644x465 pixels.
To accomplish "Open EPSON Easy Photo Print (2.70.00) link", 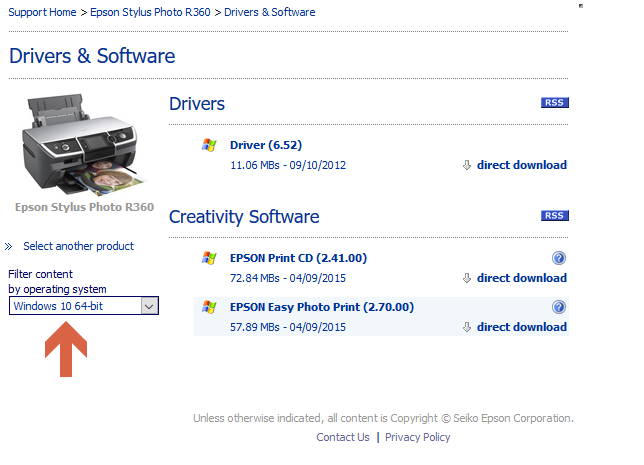I will pyautogui.click(x=322, y=307).
